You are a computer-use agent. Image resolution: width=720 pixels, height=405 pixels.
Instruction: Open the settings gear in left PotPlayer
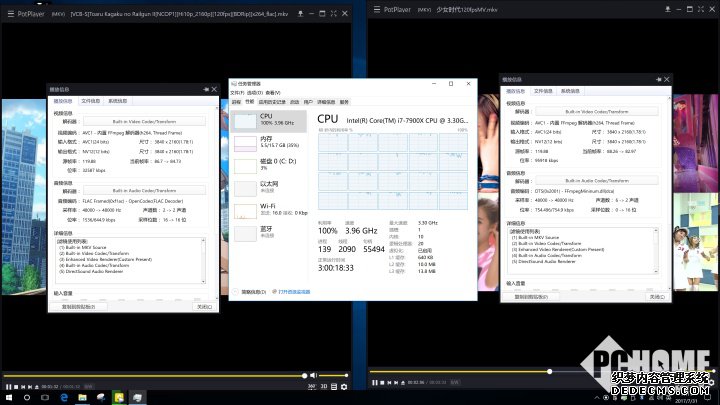344,387
